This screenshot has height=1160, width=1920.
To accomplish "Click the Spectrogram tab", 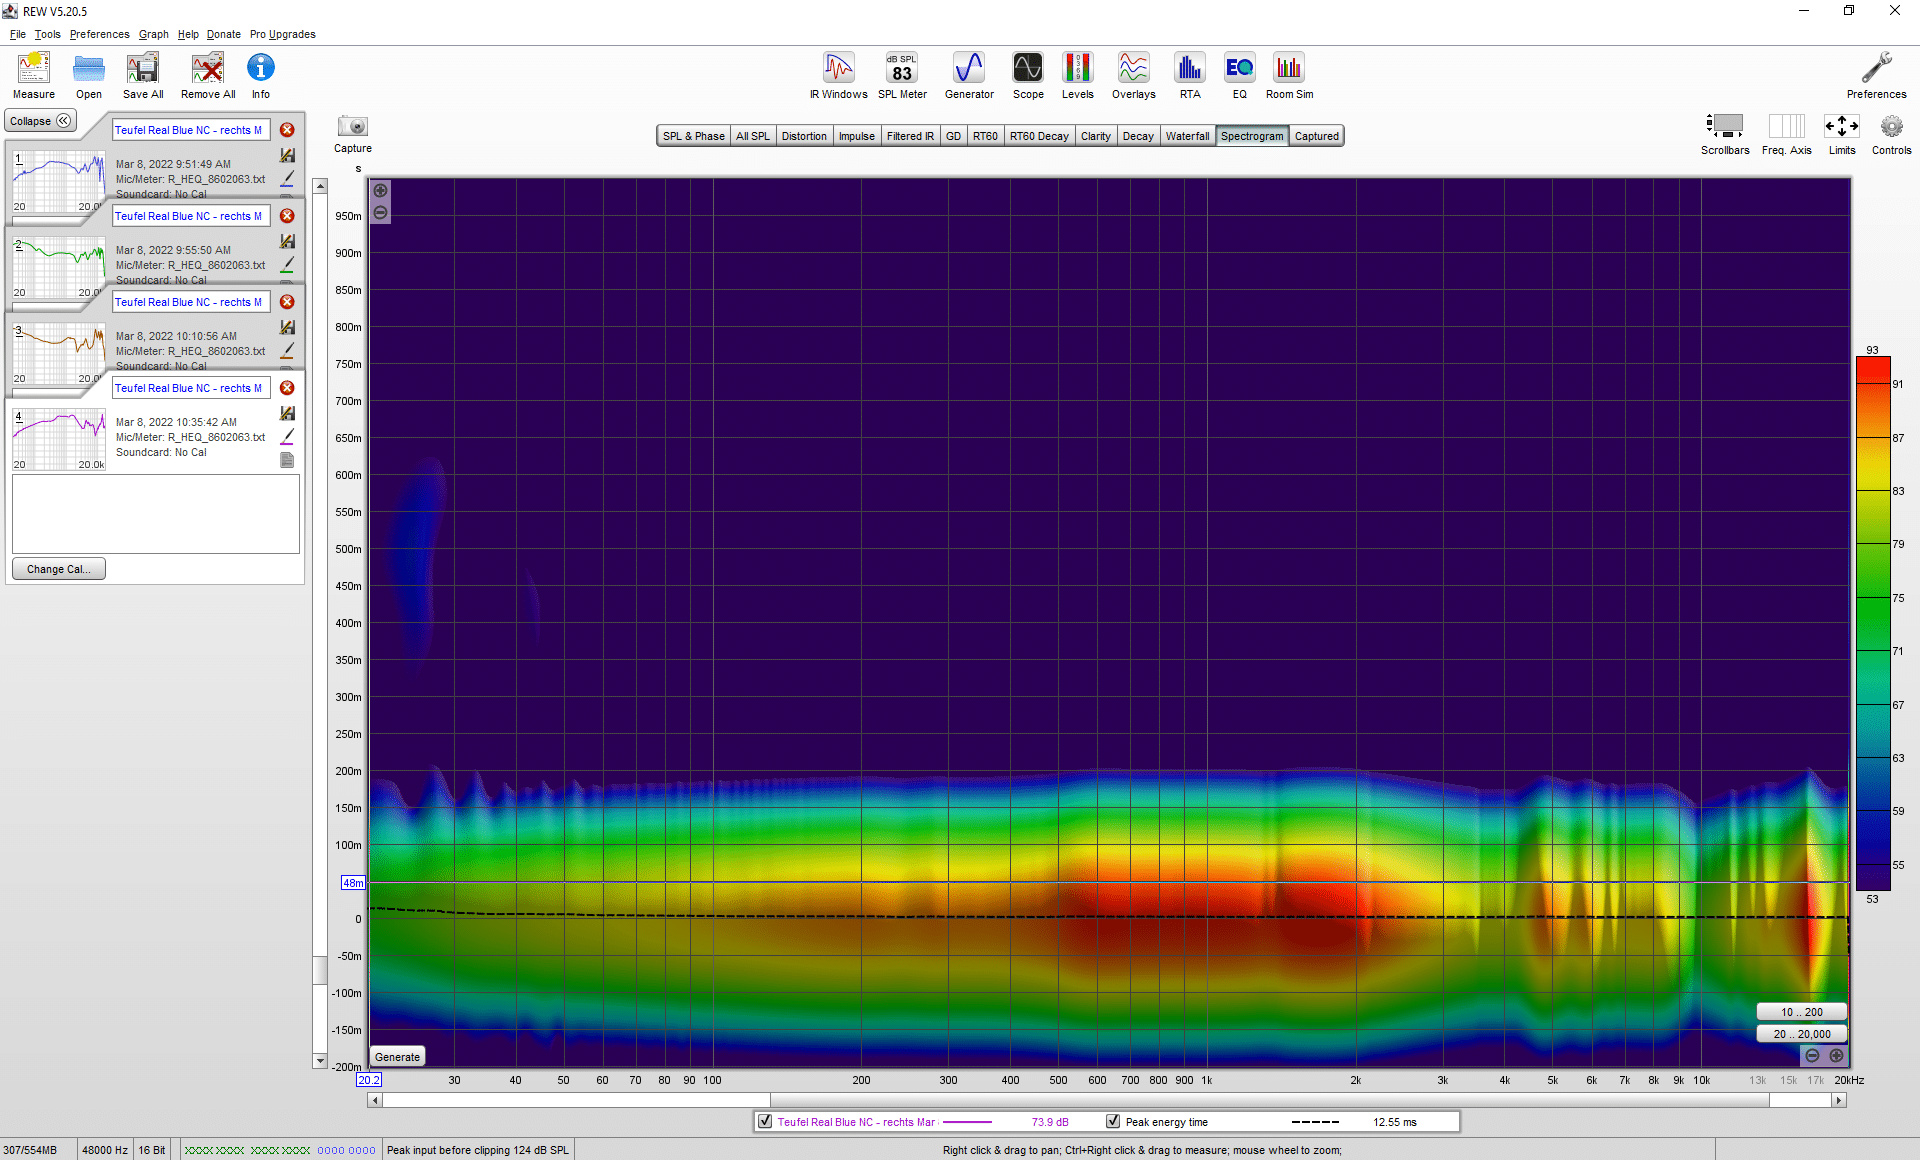I will click(x=1251, y=136).
